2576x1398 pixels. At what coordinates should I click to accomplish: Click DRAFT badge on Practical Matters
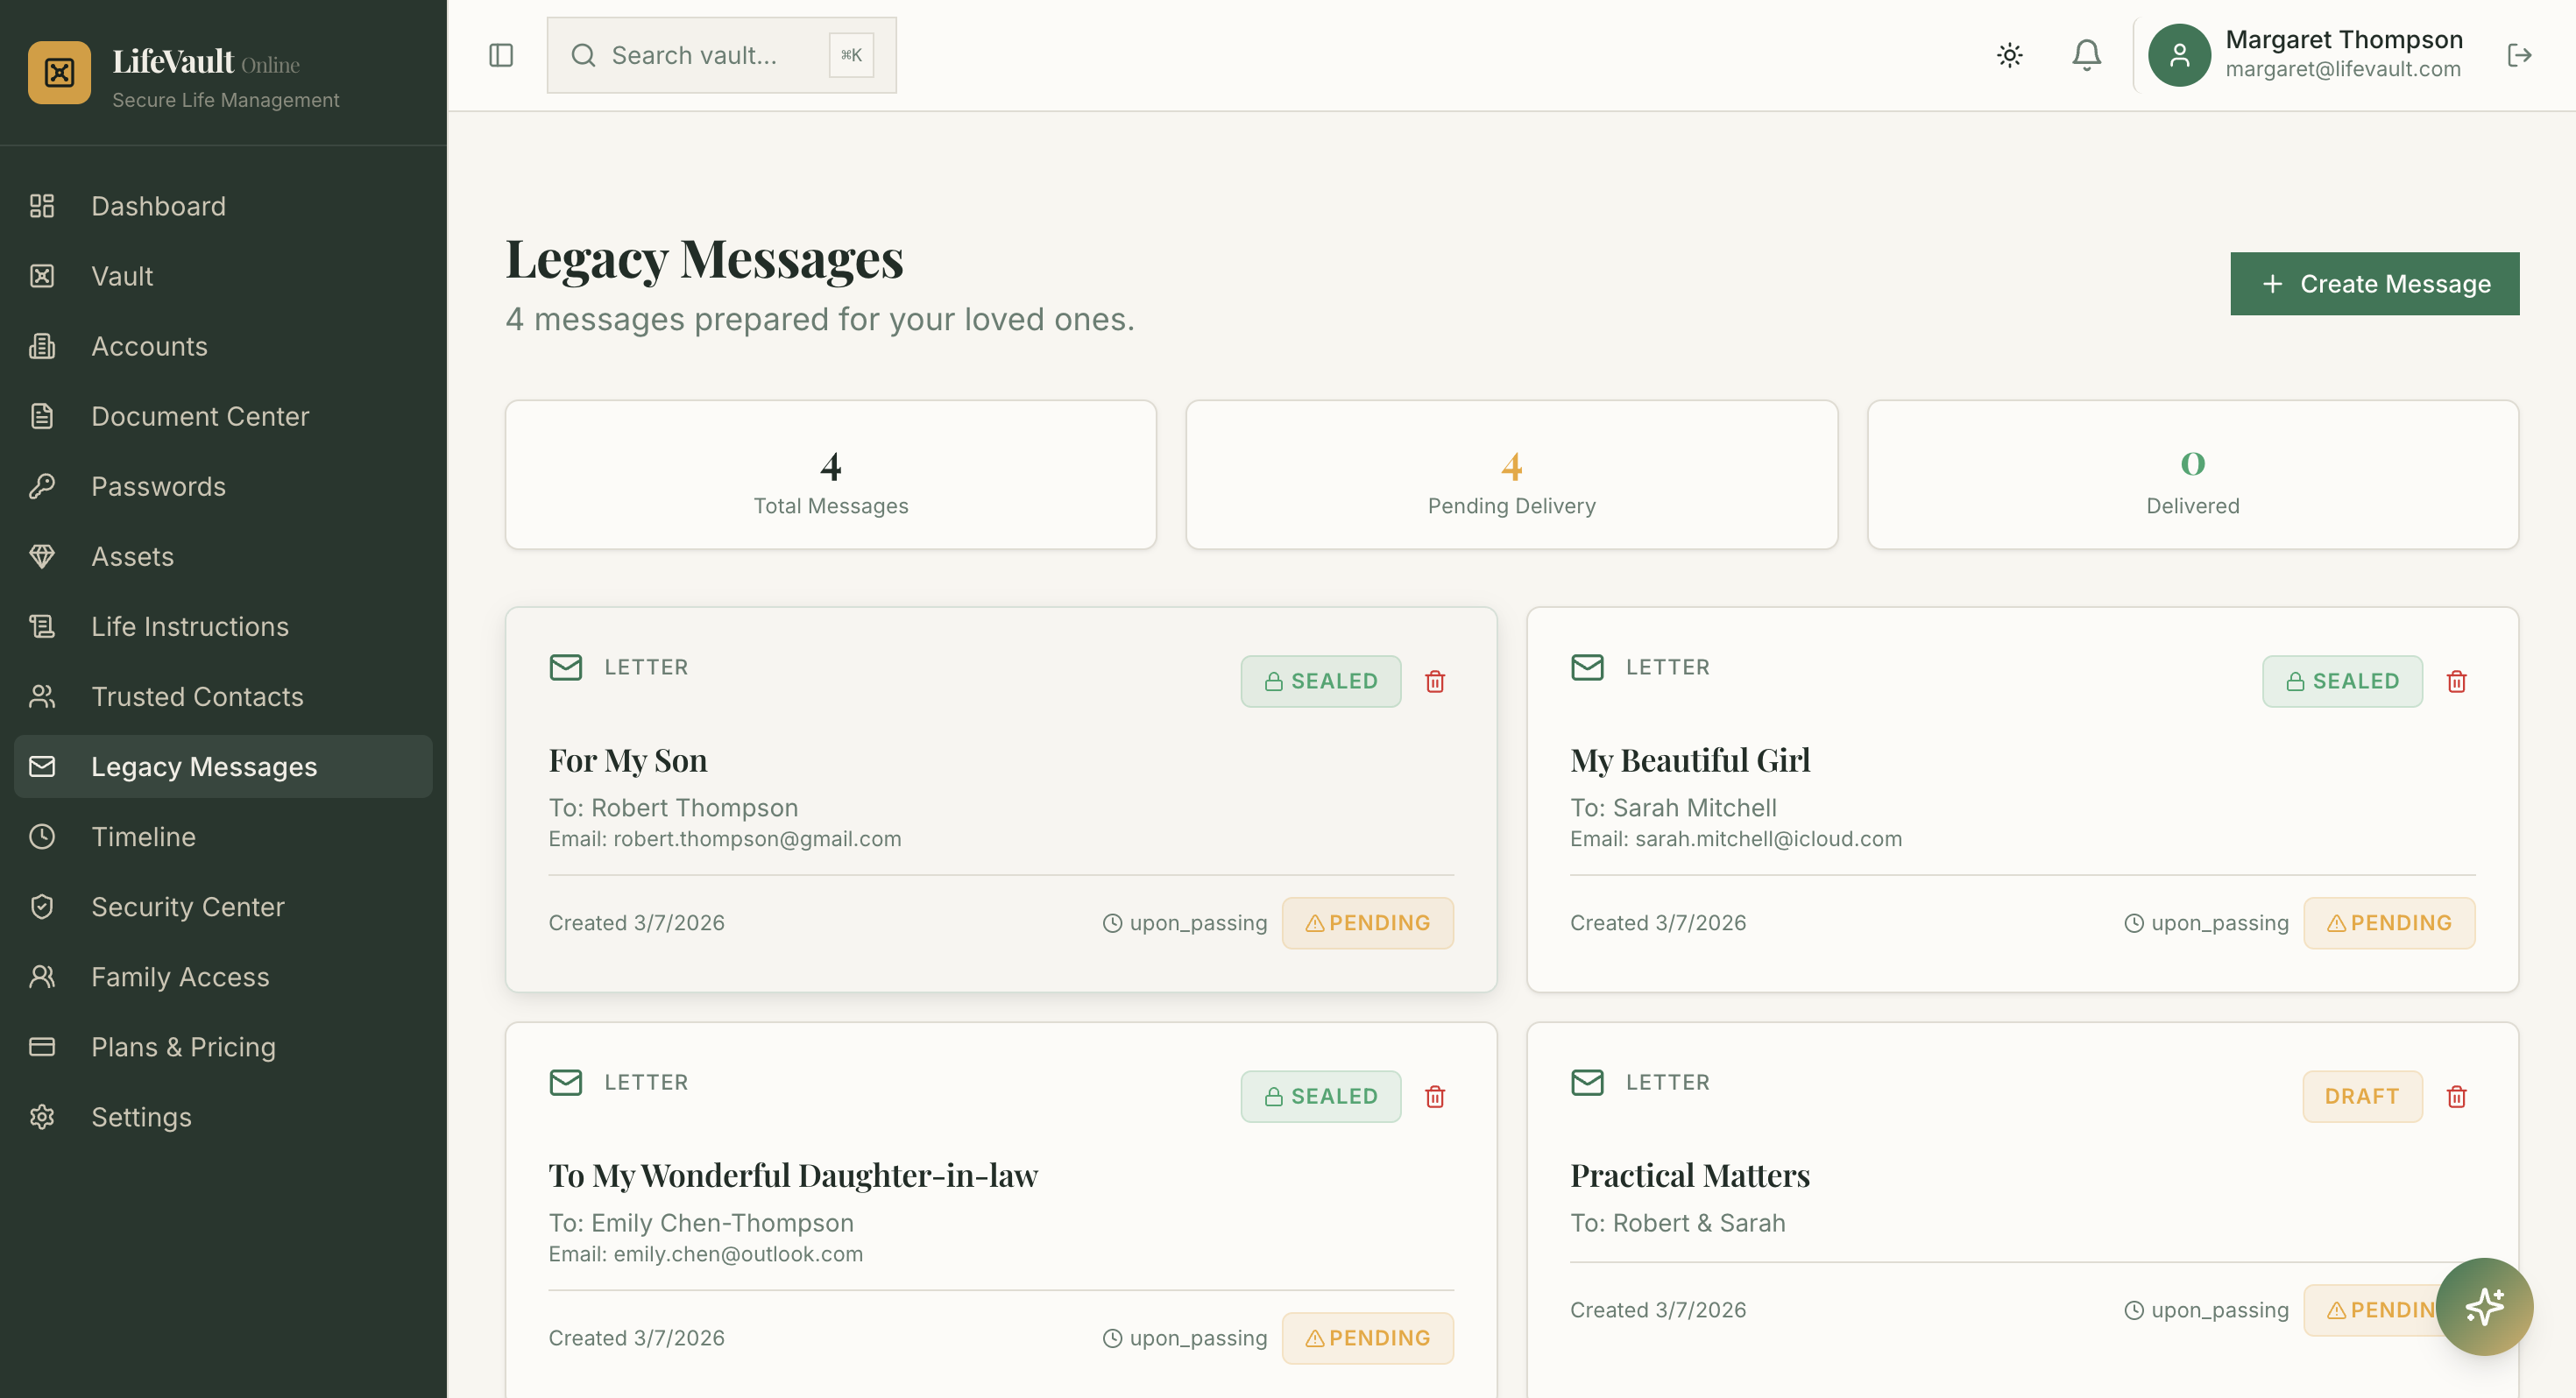click(2361, 1097)
